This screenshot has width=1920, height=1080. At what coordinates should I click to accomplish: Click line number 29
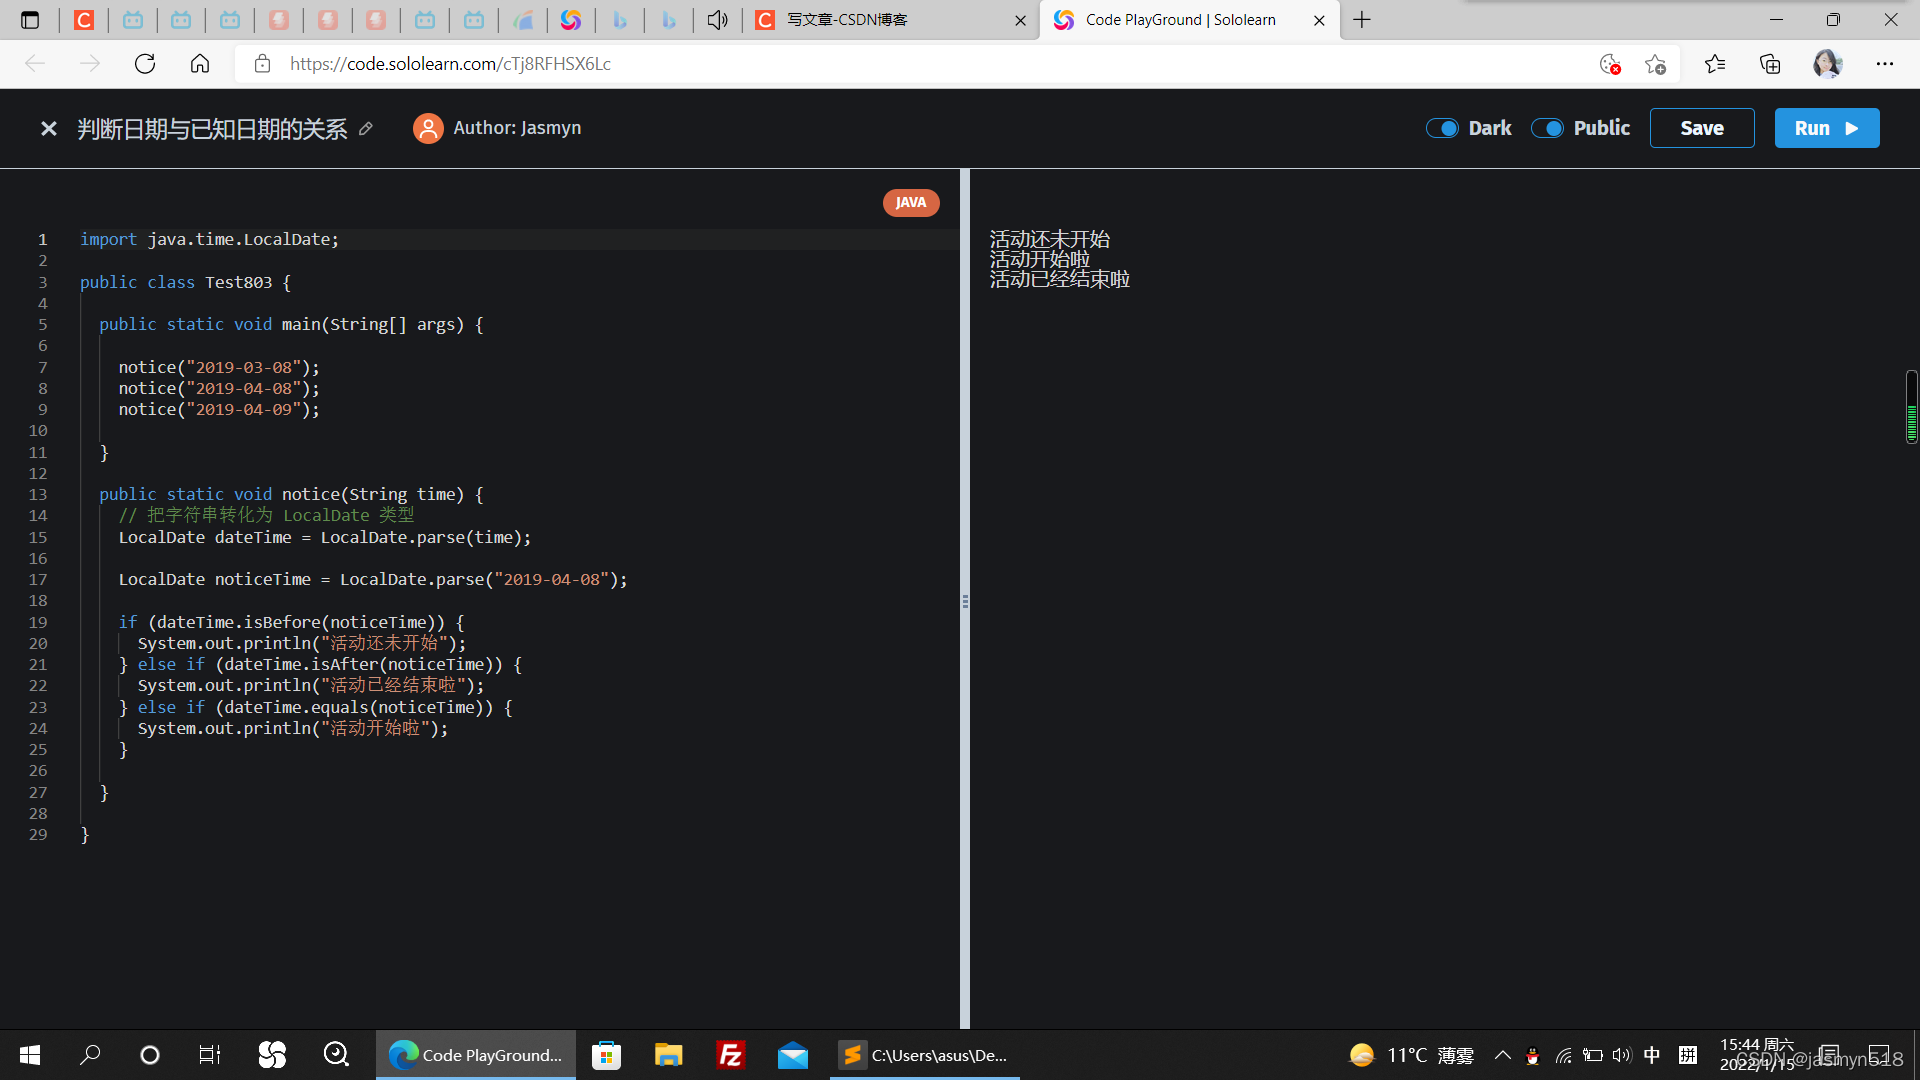tap(38, 834)
